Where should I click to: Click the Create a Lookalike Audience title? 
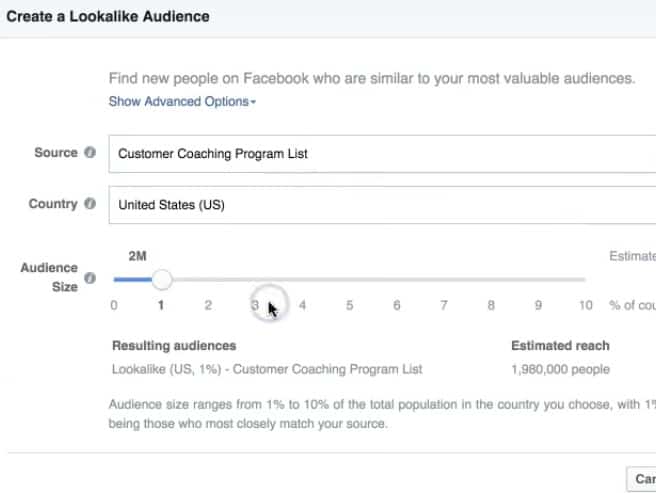pyautogui.click(x=109, y=17)
